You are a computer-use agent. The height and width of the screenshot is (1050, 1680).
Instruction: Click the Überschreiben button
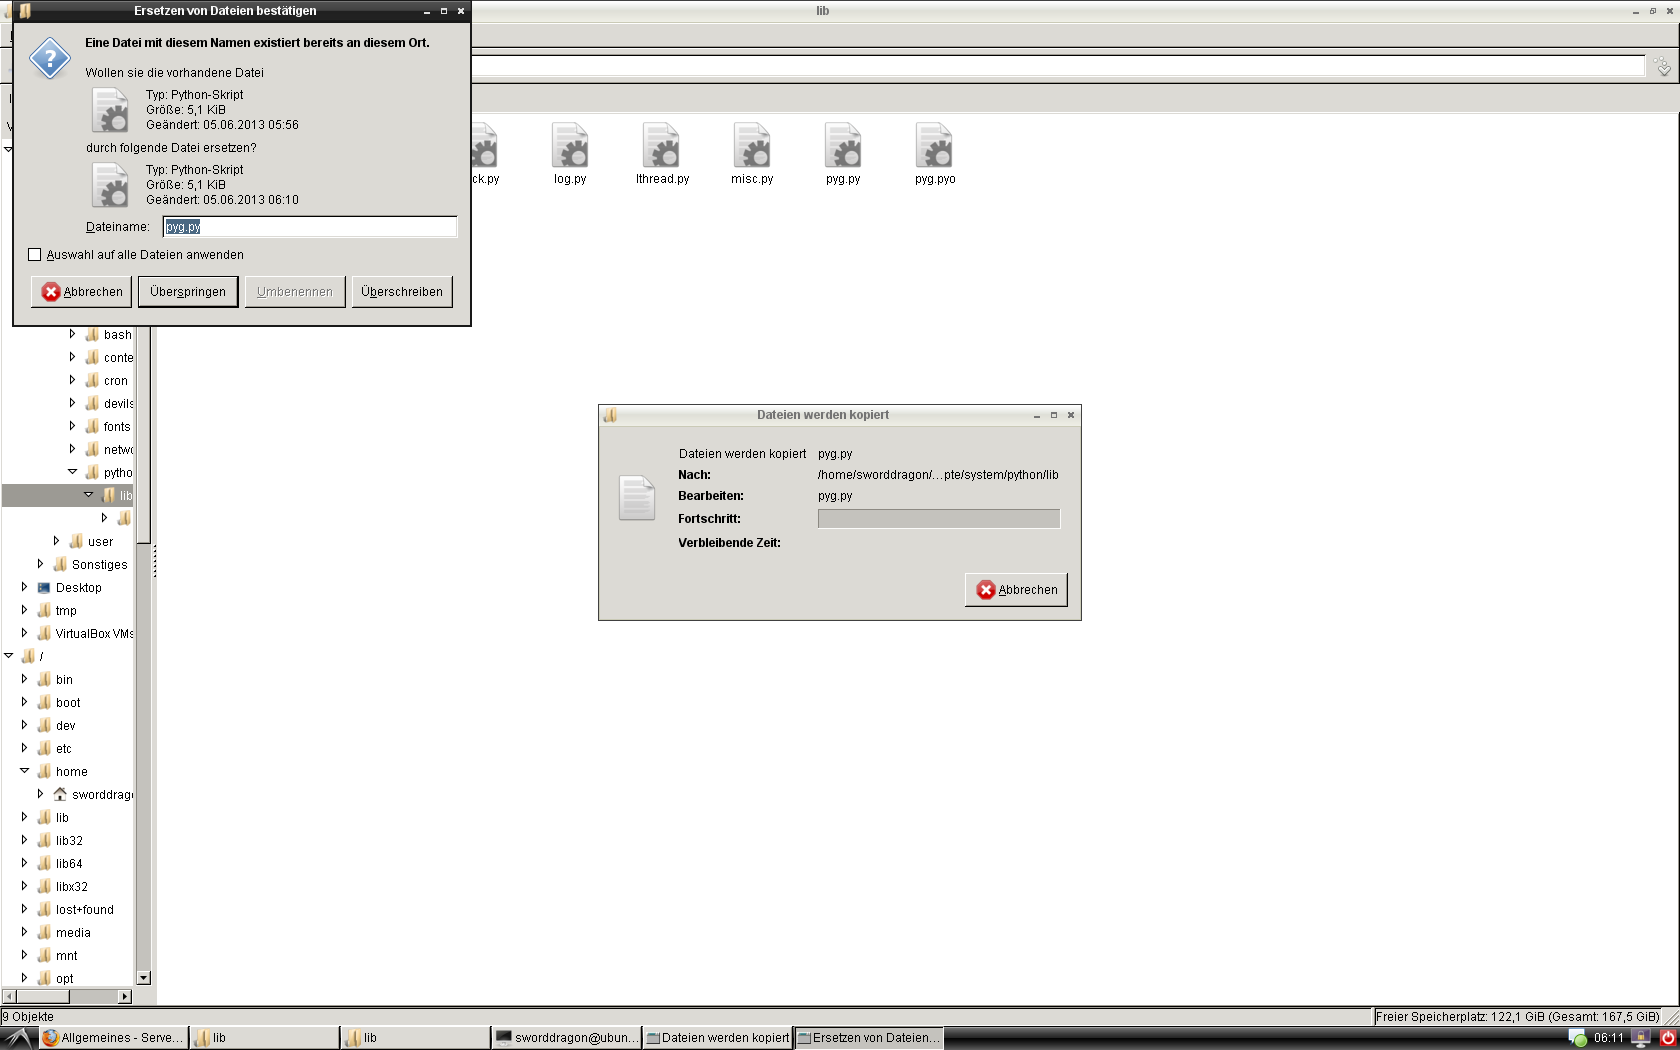[x=402, y=292]
